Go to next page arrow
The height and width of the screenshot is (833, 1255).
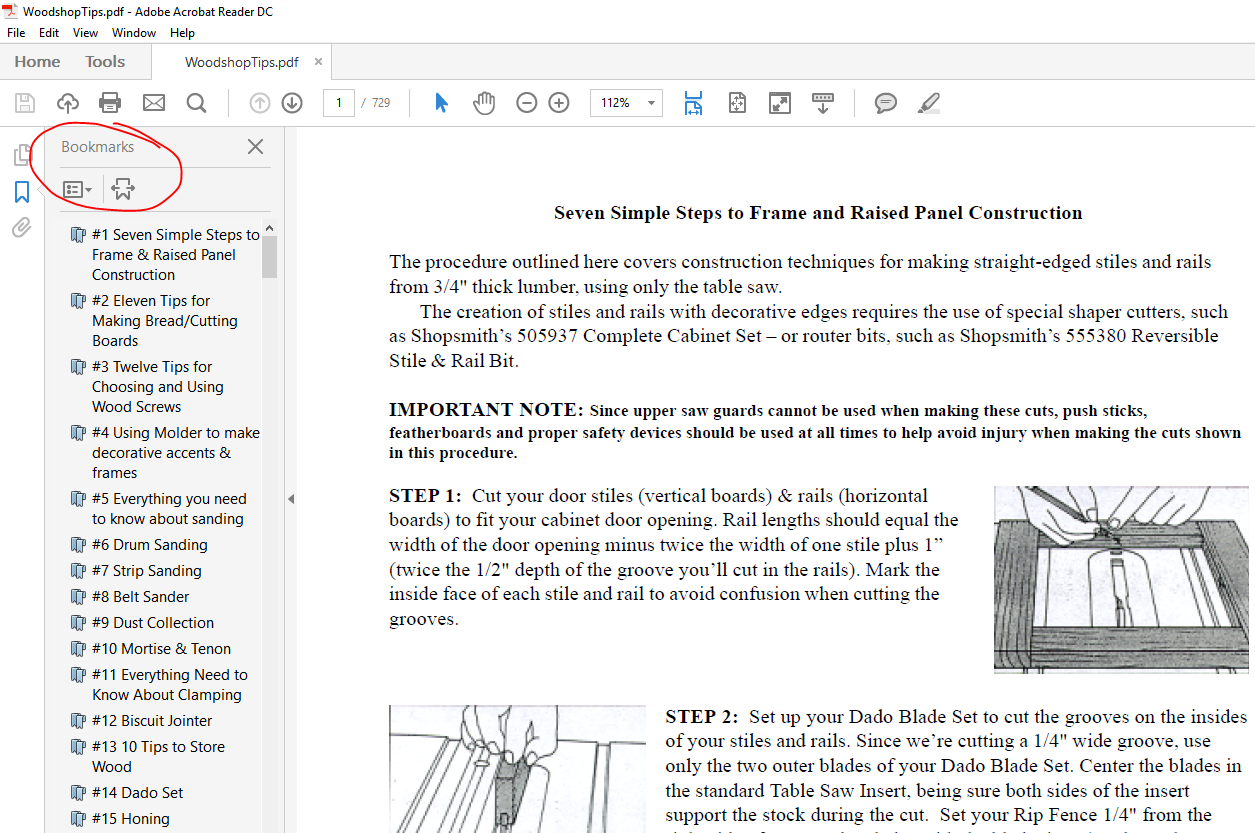(292, 103)
